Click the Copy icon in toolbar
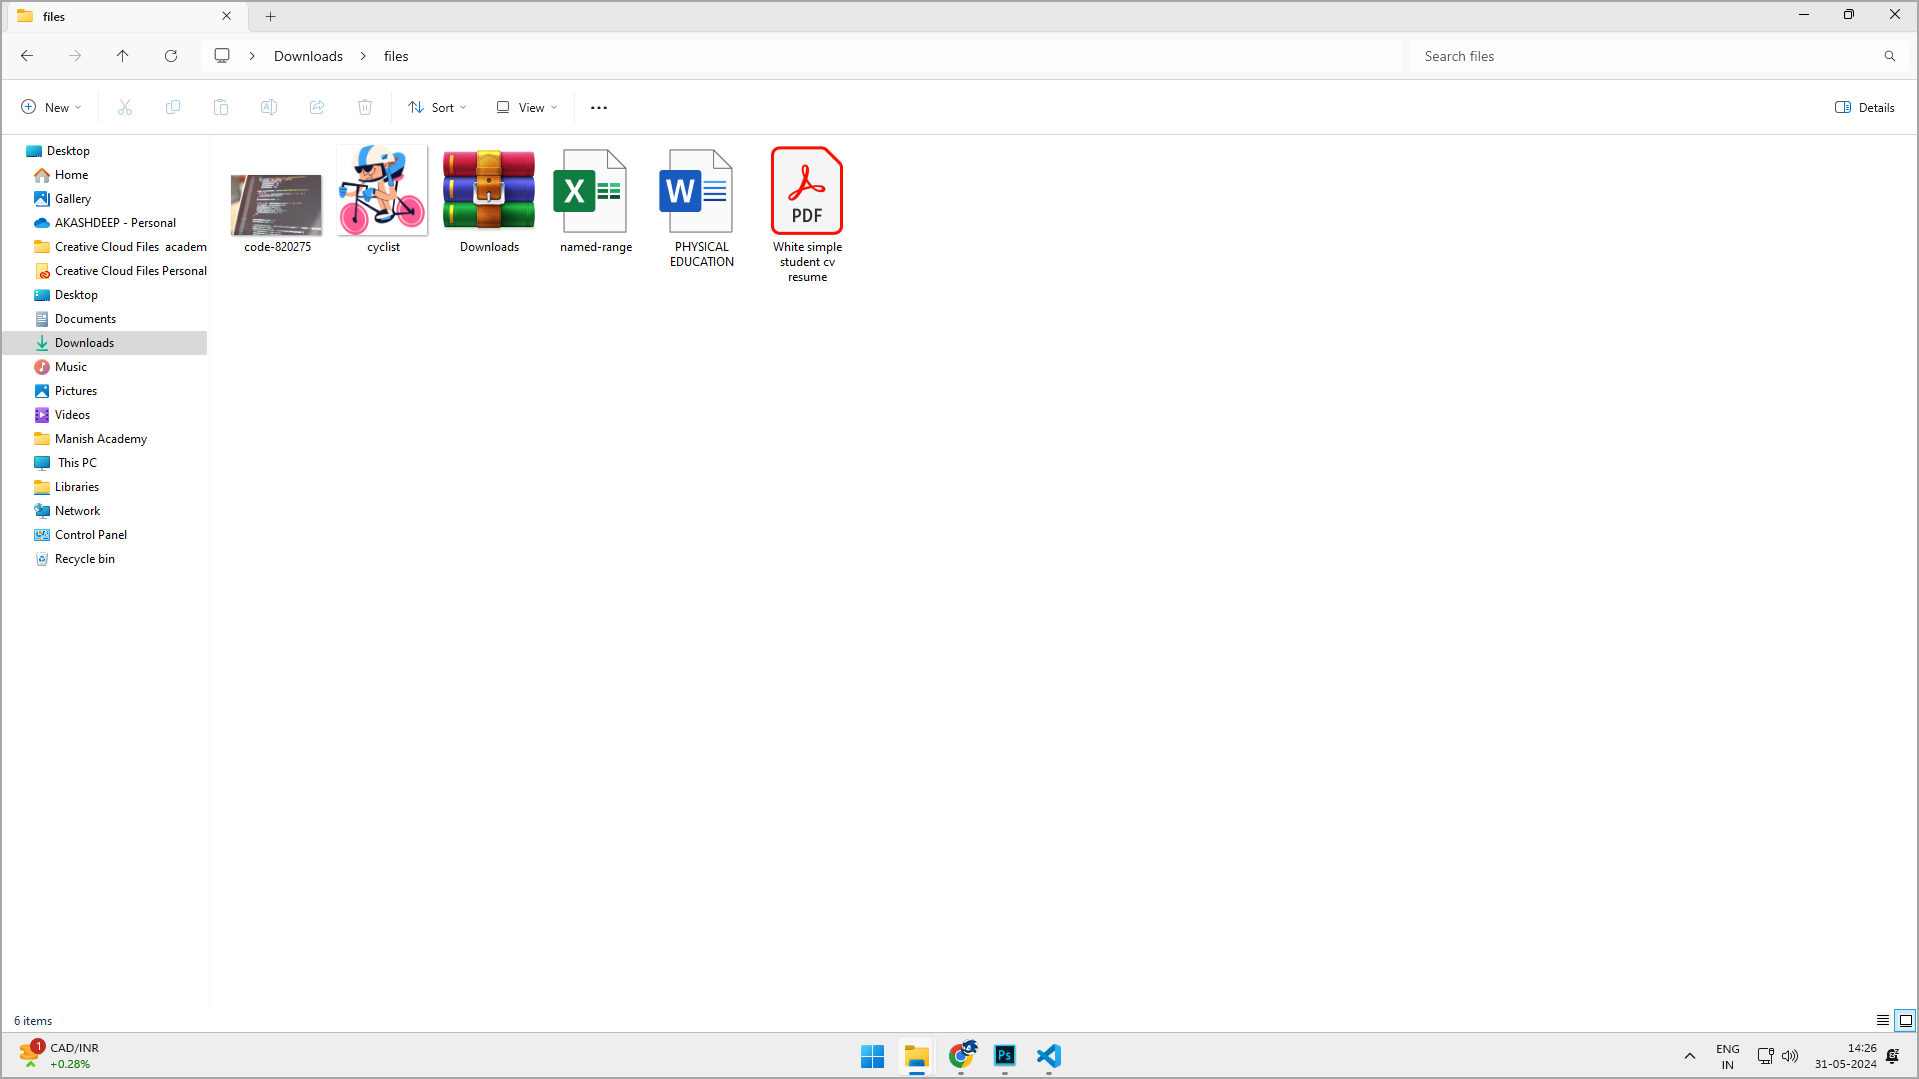The height and width of the screenshot is (1079, 1919). (173, 108)
